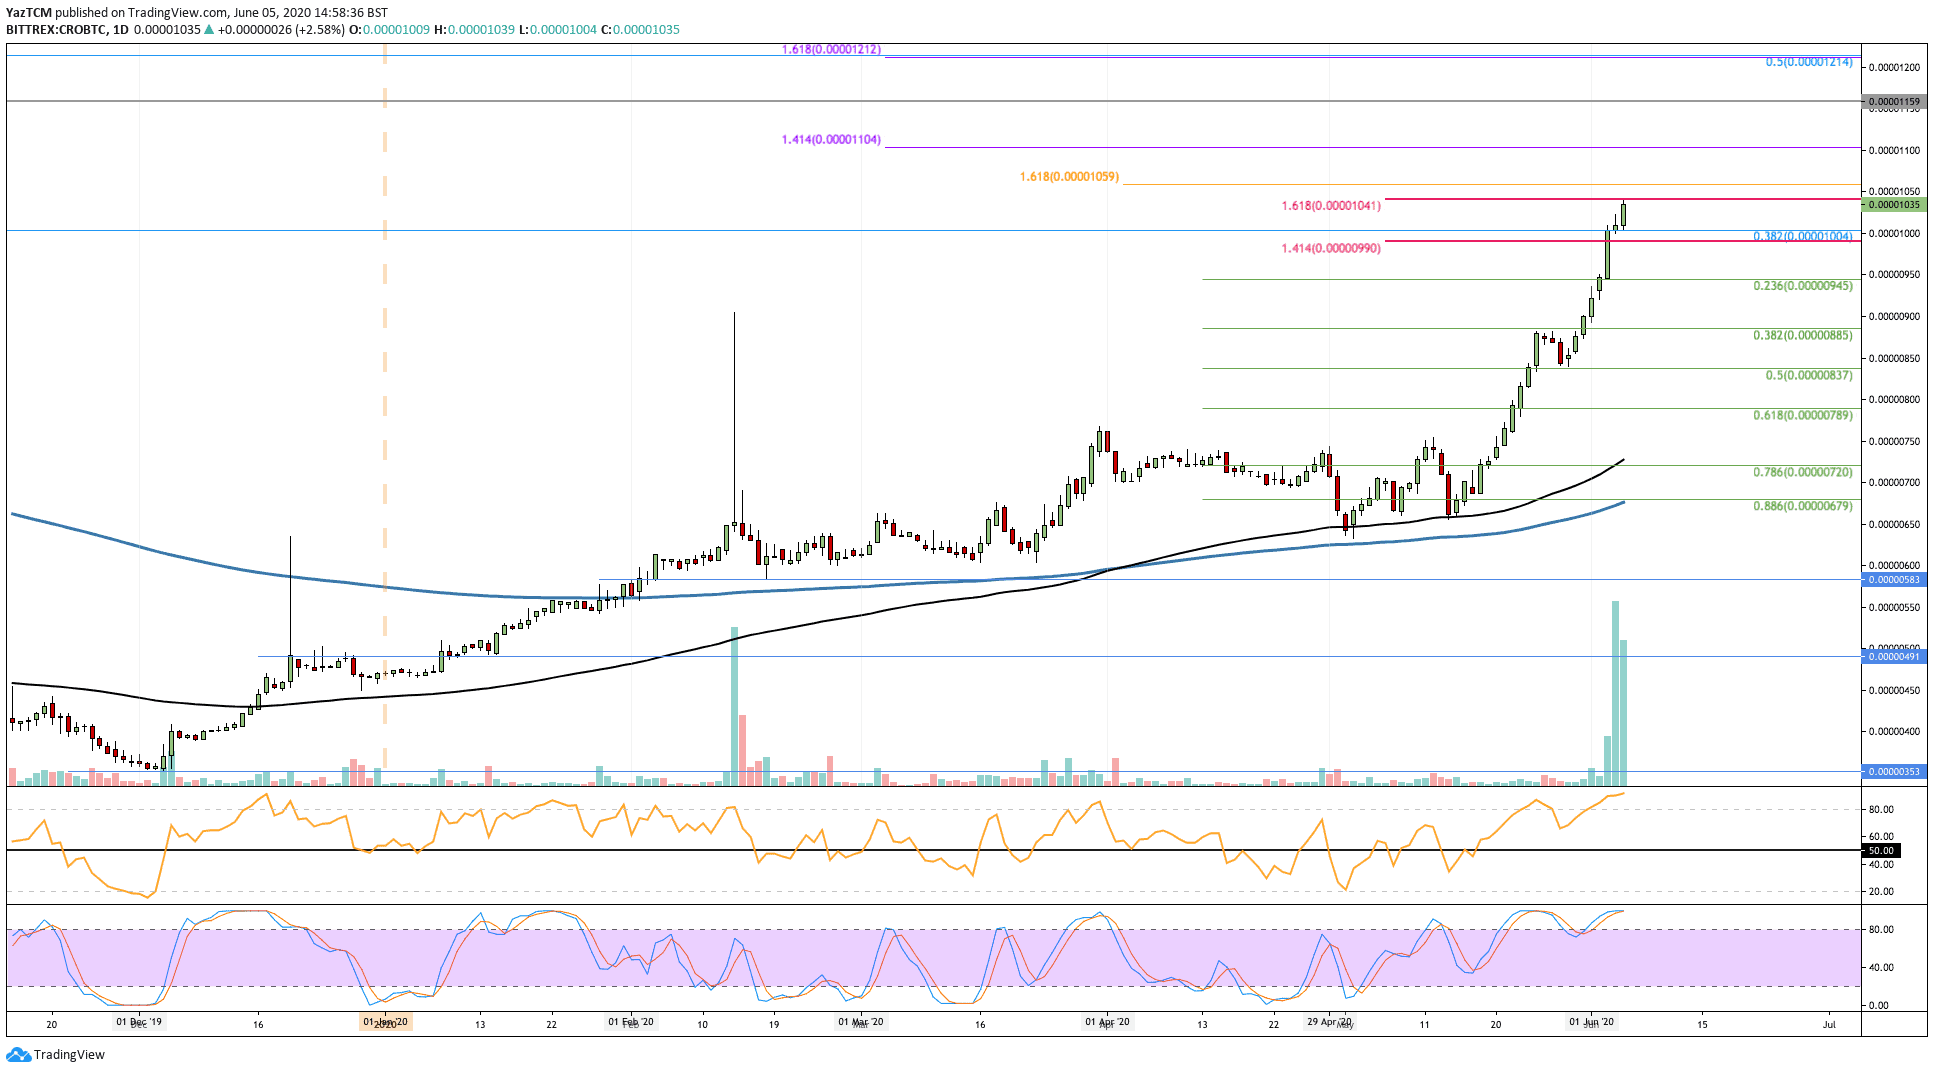
Task: Click the YazTCM author name
Action: pyautogui.click(x=29, y=13)
